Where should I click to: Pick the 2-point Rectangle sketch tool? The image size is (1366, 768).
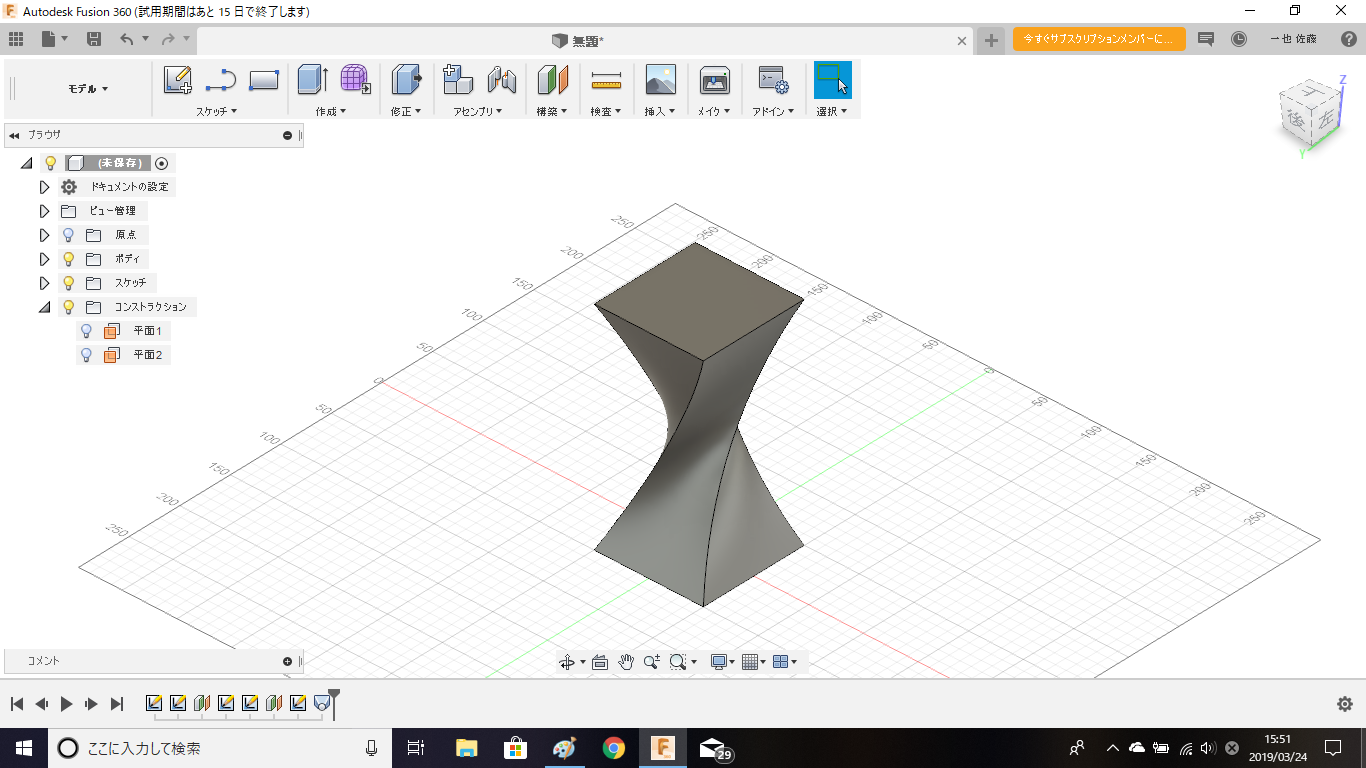tap(264, 80)
